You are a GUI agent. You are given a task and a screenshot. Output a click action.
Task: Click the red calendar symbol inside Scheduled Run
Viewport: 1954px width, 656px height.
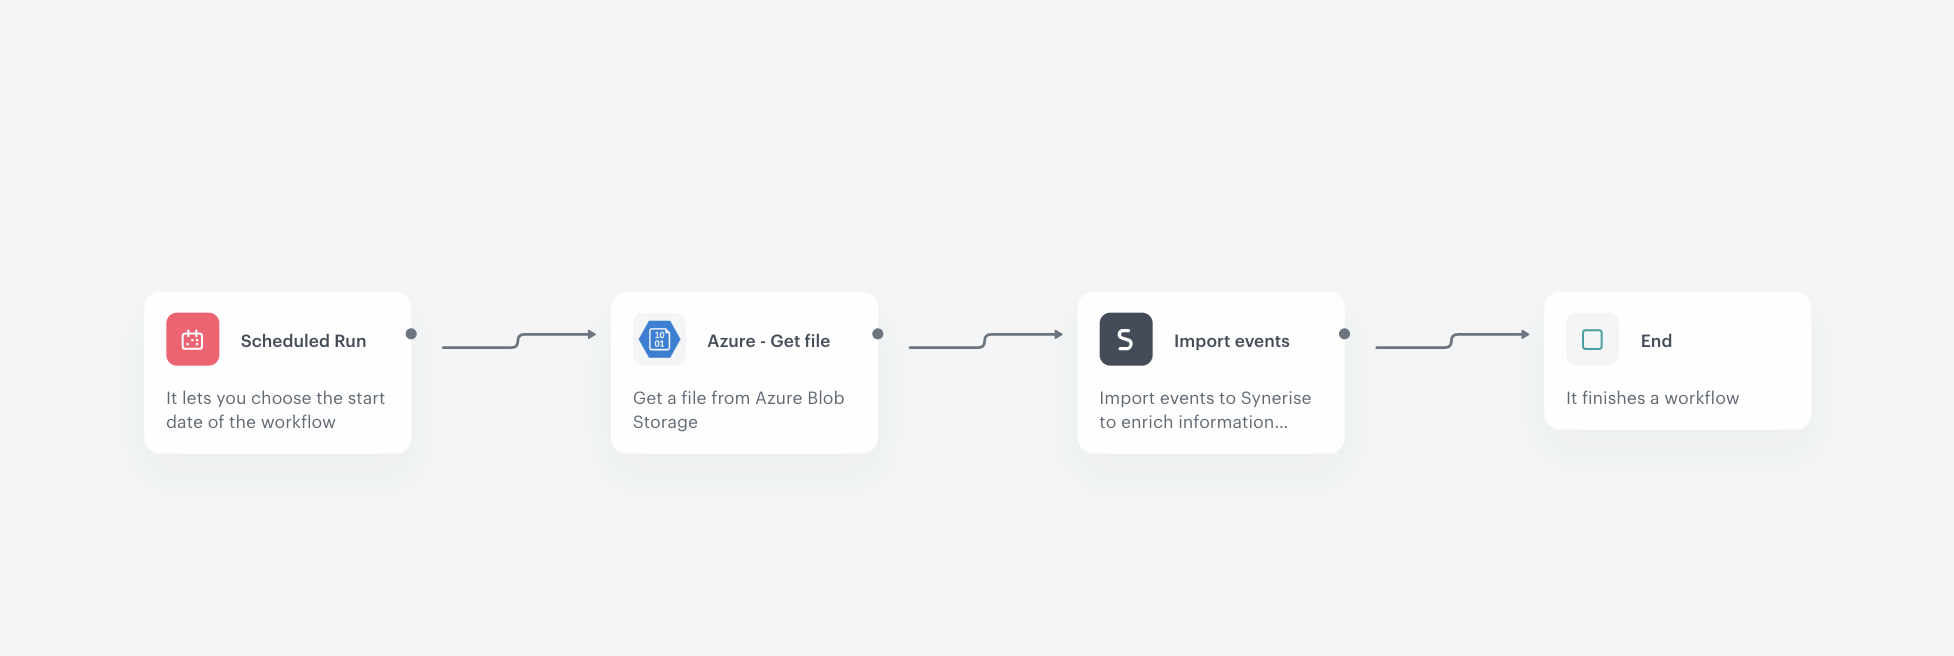(x=192, y=339)
